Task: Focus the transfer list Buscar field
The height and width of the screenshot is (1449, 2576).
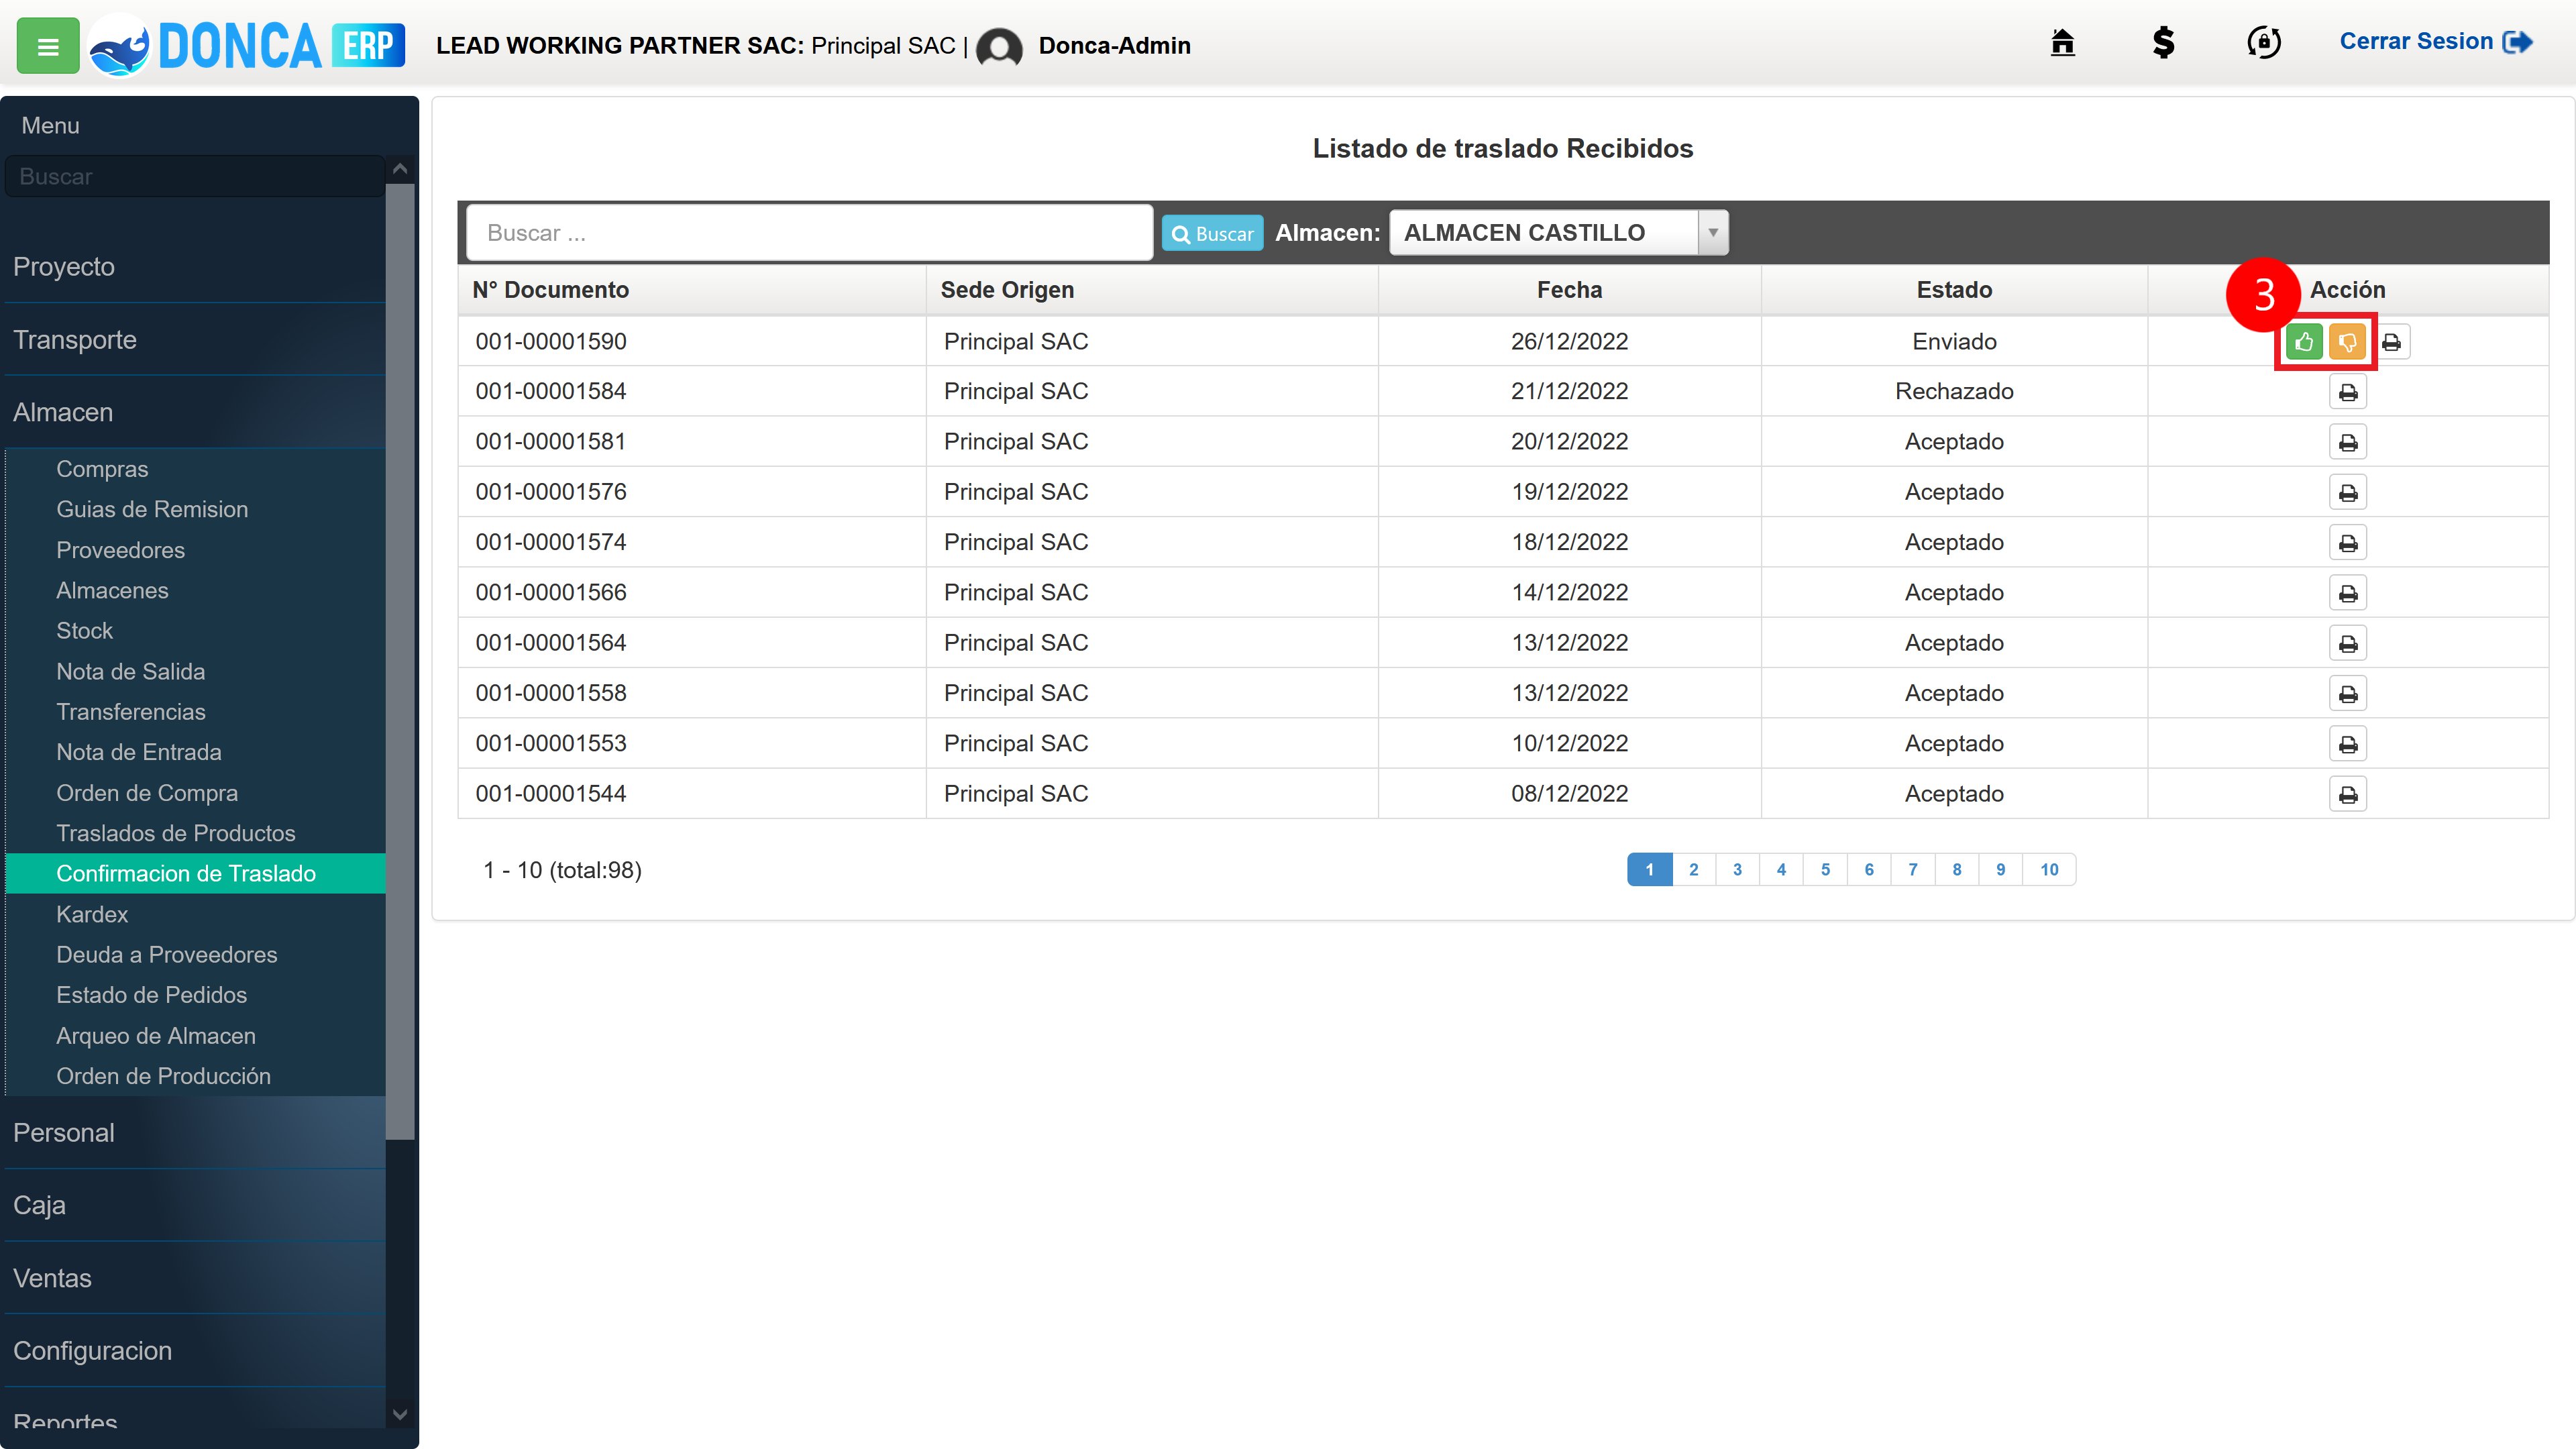Action: tap(810, 233)
